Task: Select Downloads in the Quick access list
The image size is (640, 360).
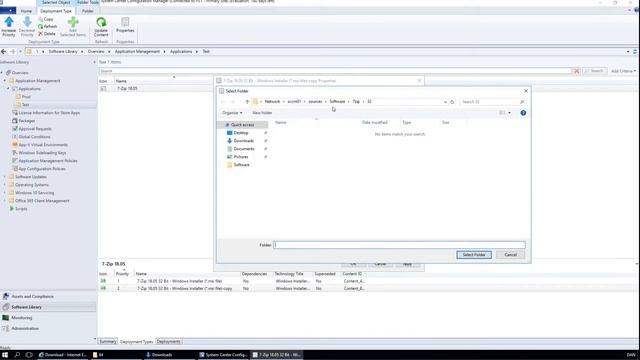Action: [244, 141]
